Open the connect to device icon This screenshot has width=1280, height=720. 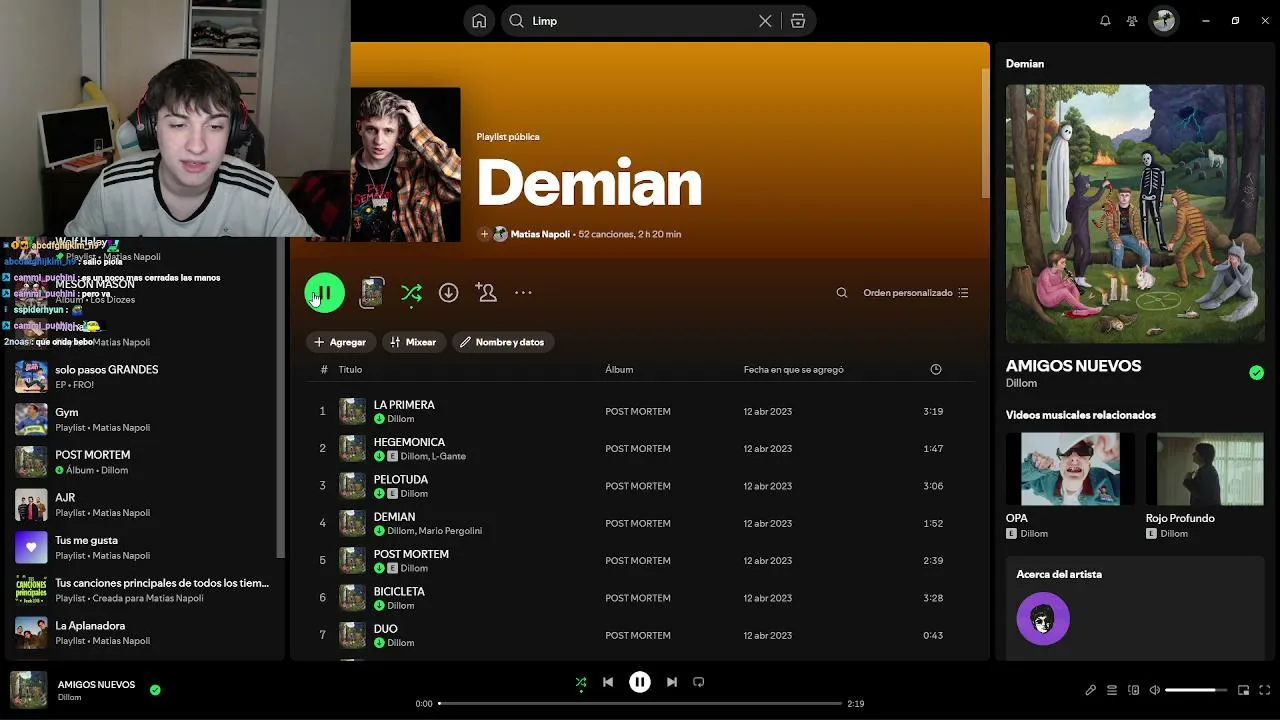pyautogui.click(x=1134, y=690)
